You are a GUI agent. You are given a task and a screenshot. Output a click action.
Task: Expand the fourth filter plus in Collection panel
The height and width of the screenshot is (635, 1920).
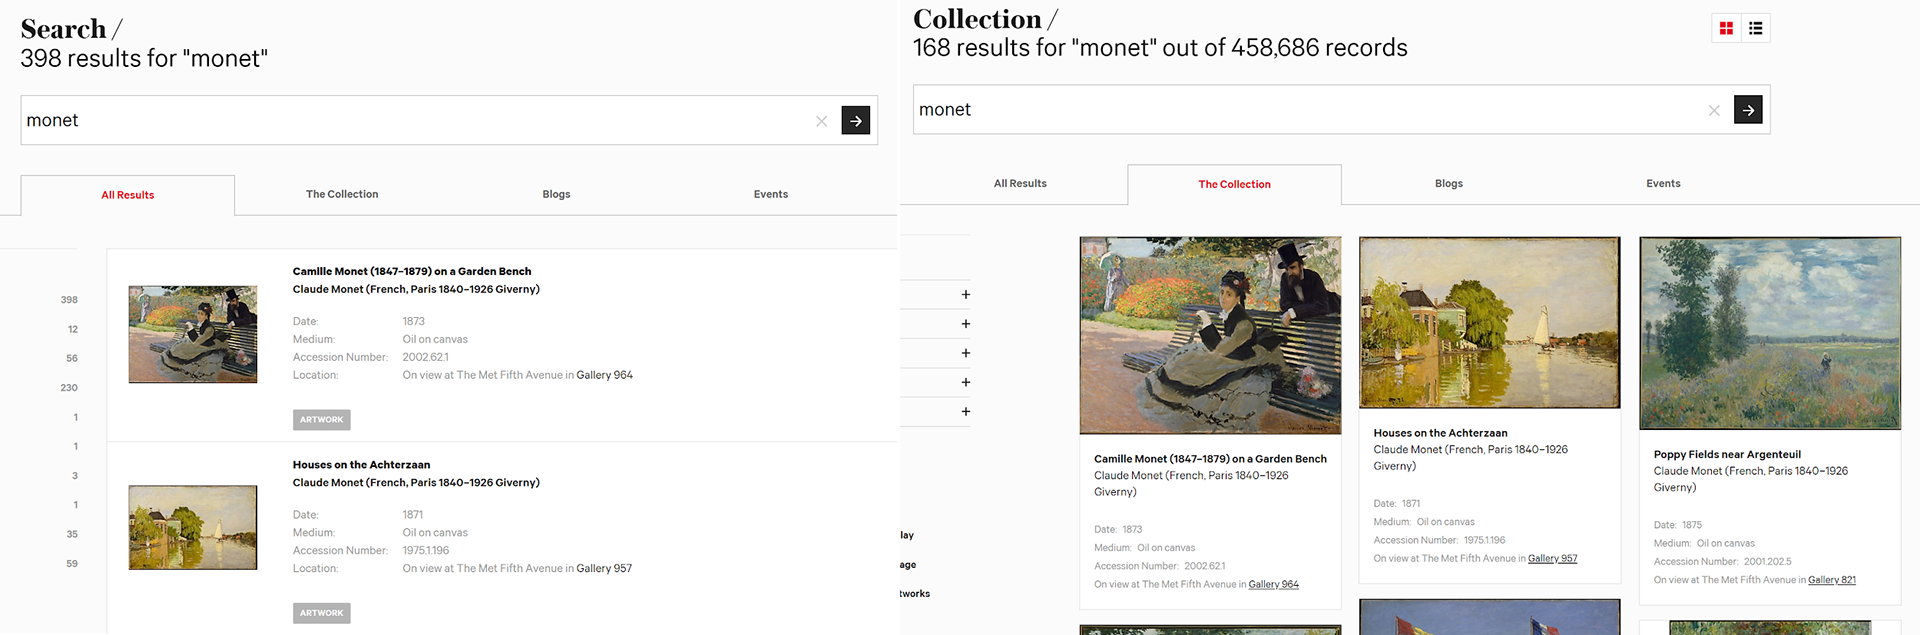pyautogui.click(x=965, y=382)
